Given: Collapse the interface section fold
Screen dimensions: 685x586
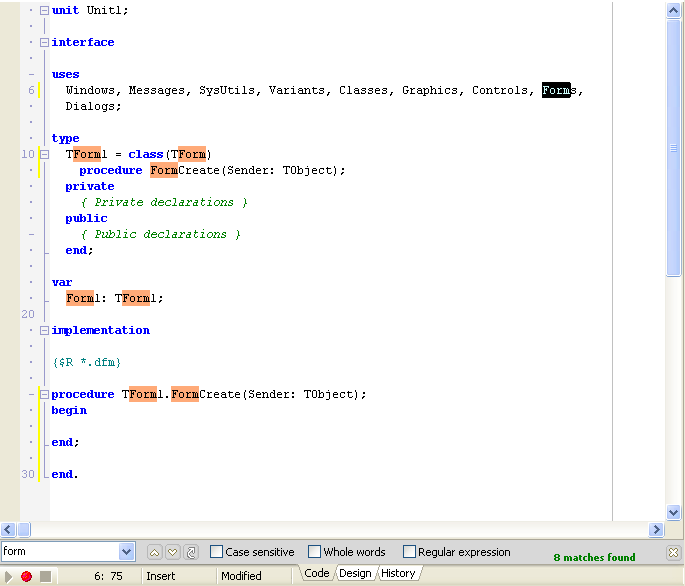Looking at the screenshot, I should pyautogui.click(x=44, y=42).
